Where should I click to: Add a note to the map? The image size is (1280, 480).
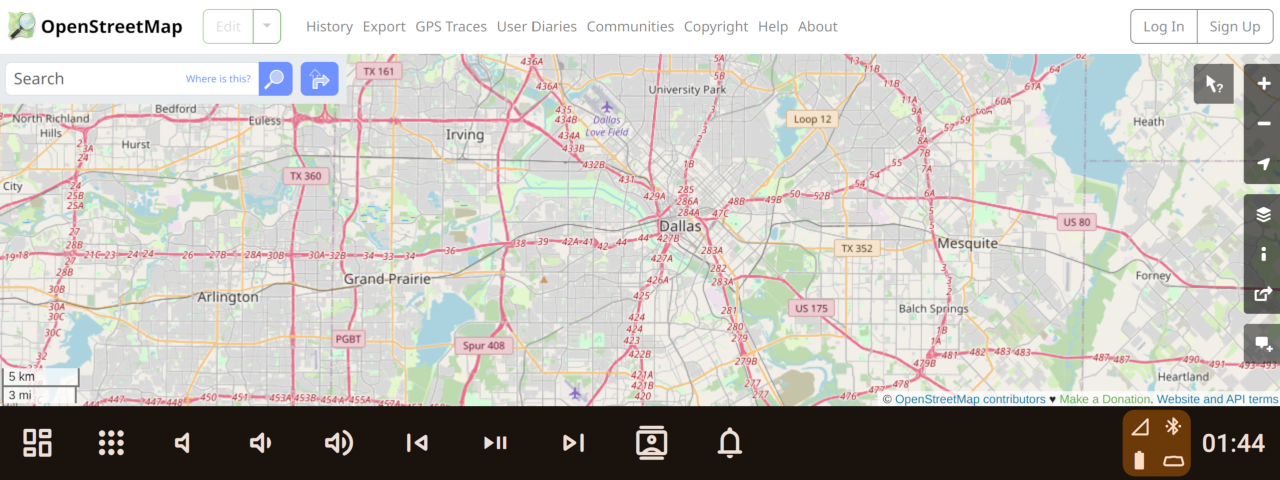coord(1263,344)
